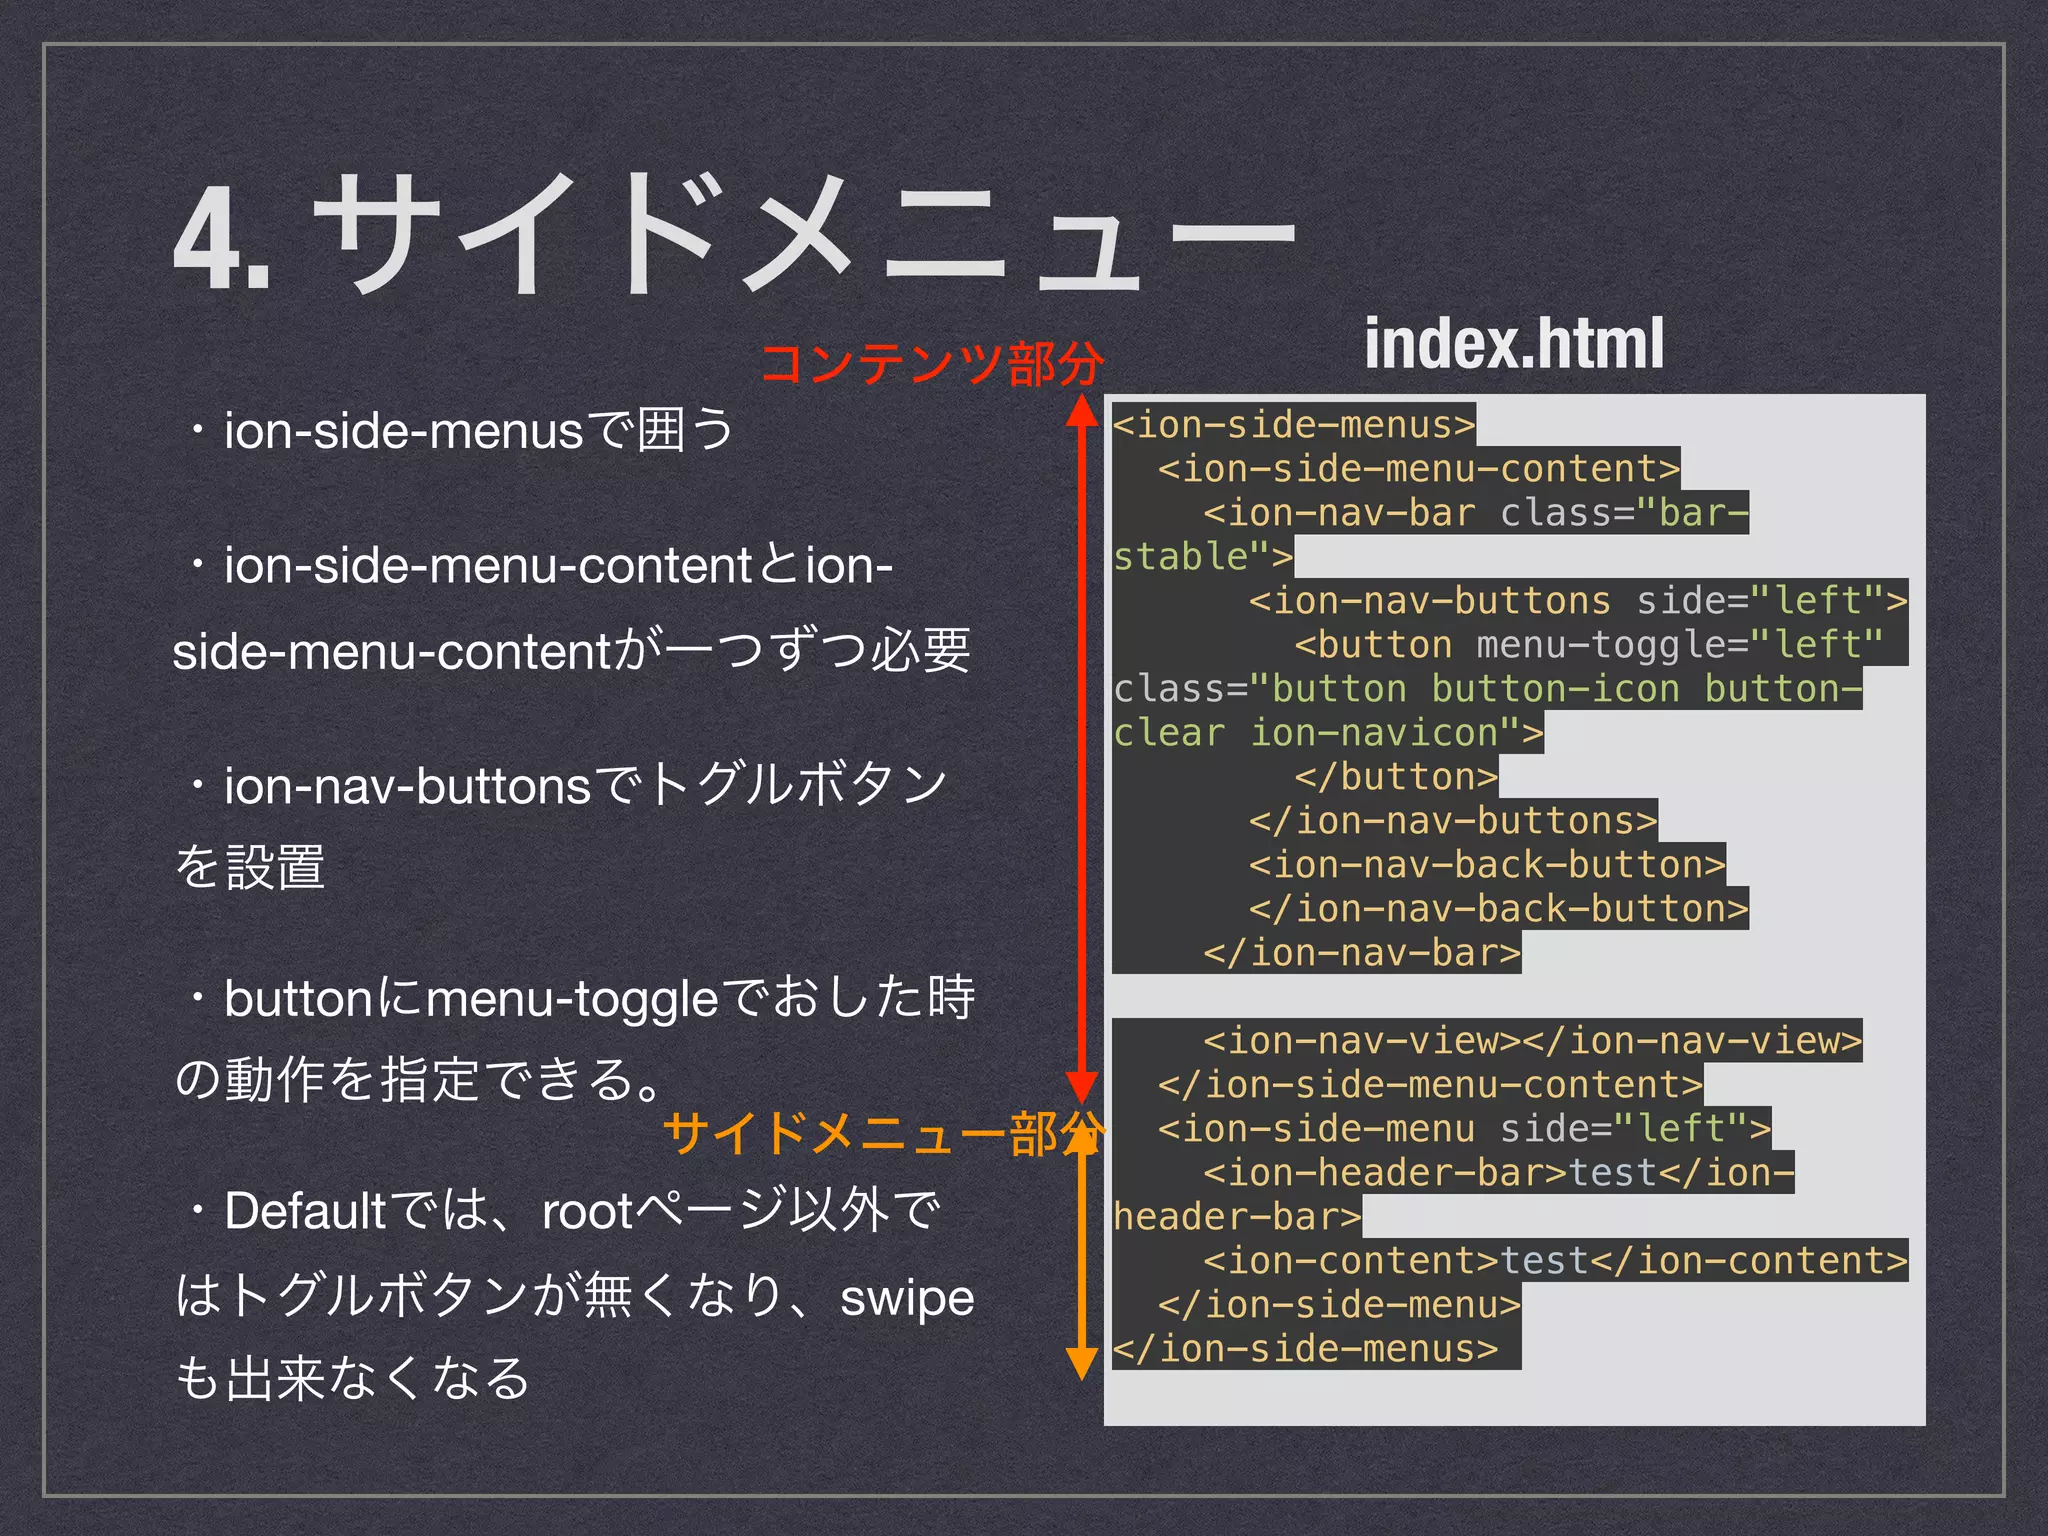Click code '<ion-nav-buttons side="left">'
This screenshot has height=1536, width=2048.
coord(1578,600)
